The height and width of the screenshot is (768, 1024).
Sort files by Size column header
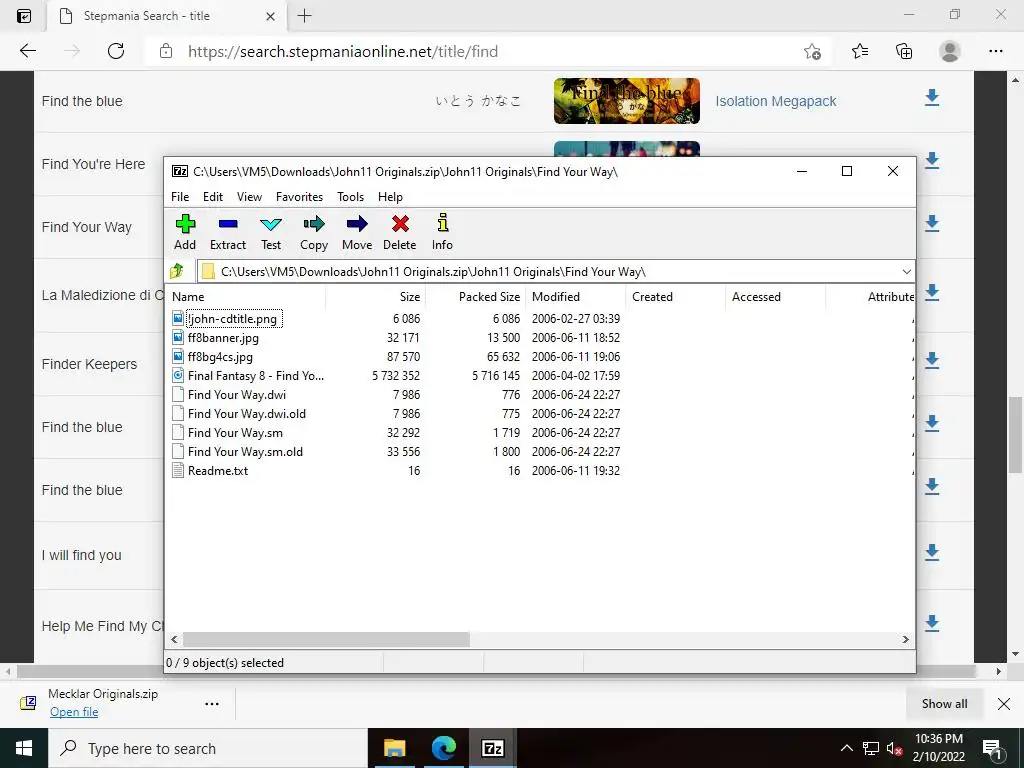[376, 296]
